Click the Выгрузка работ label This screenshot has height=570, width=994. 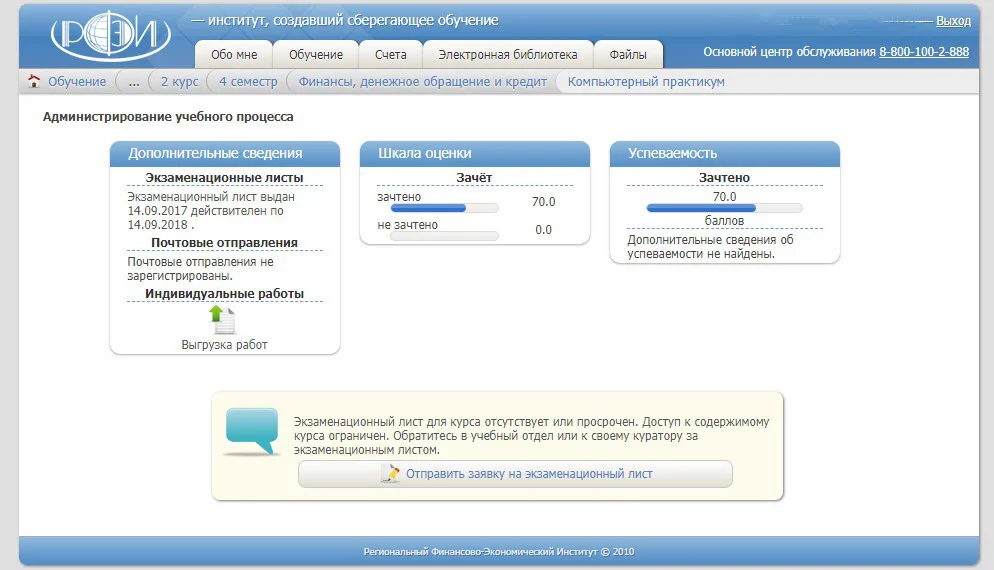pos(224,345)
